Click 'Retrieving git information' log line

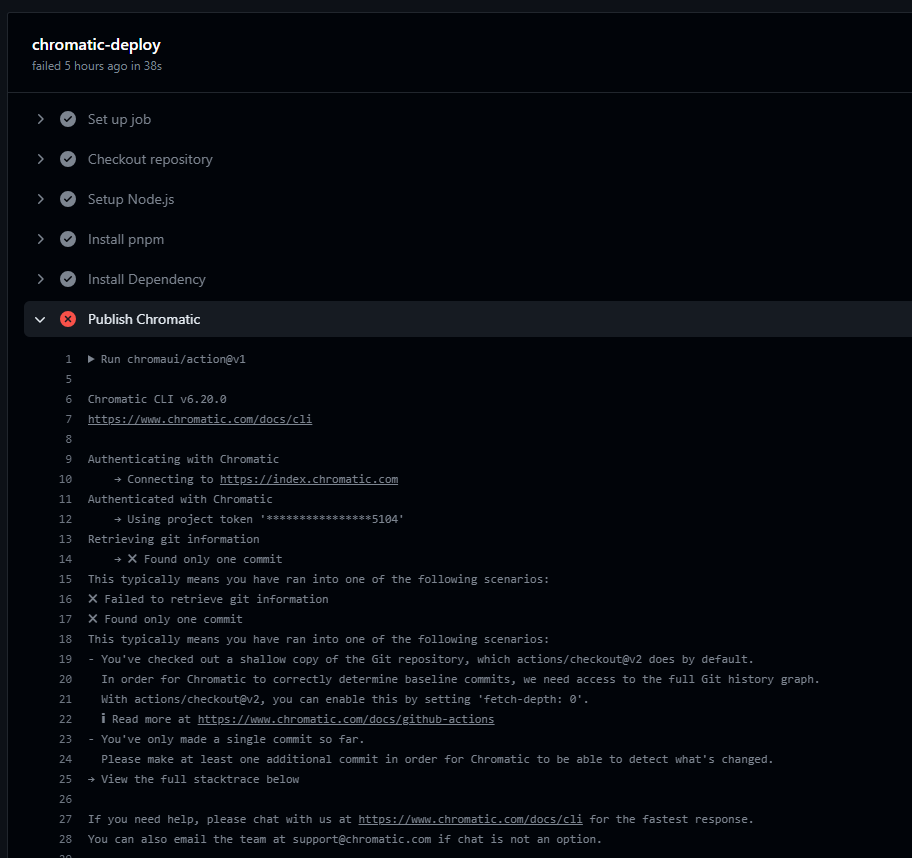point(173,539)
